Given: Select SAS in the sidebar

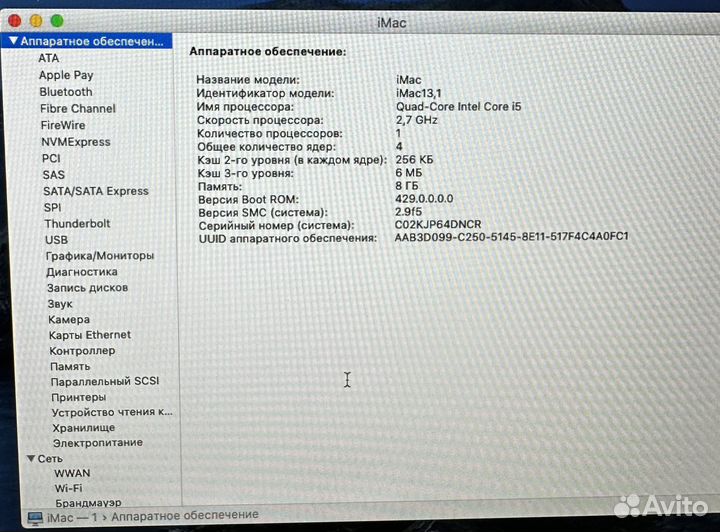Looking at the screenshot, I should coord(54,175).
